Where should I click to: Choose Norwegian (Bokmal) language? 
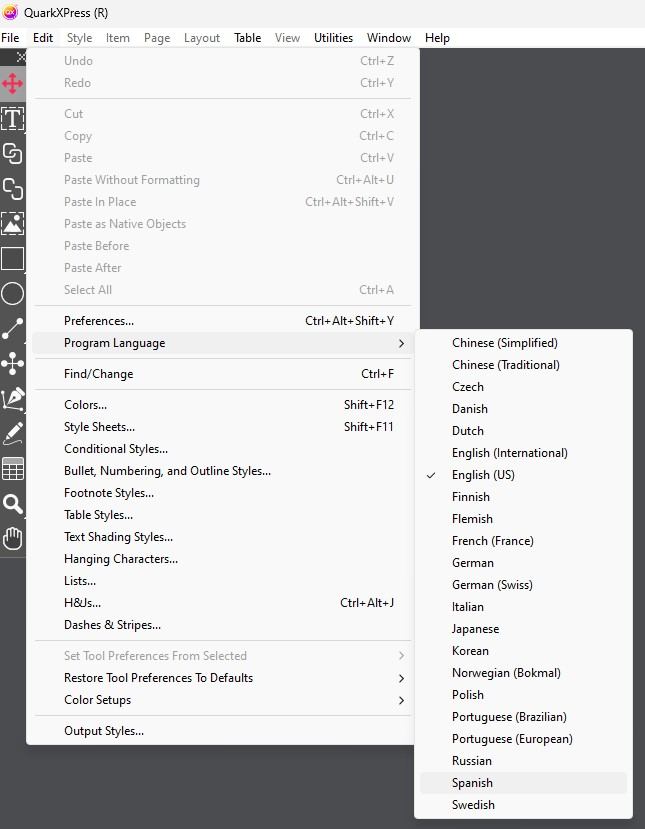click(x=523, y=673)
